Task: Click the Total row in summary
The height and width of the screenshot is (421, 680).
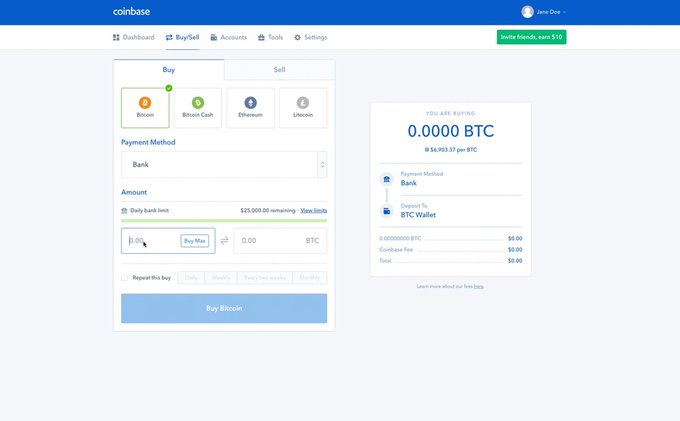Action: [x=451, y=261]
